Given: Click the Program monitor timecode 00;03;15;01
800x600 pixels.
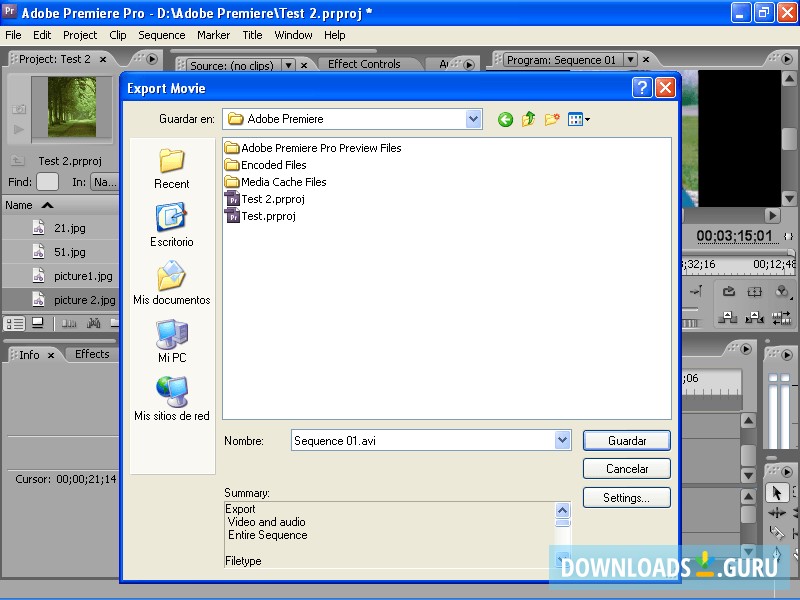Looking at the screenshot, I should tap(734, 236).
